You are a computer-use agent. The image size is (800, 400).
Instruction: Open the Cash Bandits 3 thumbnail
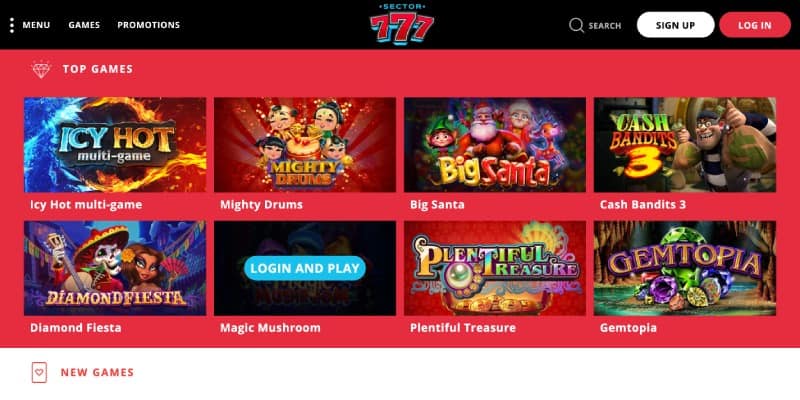685,144
